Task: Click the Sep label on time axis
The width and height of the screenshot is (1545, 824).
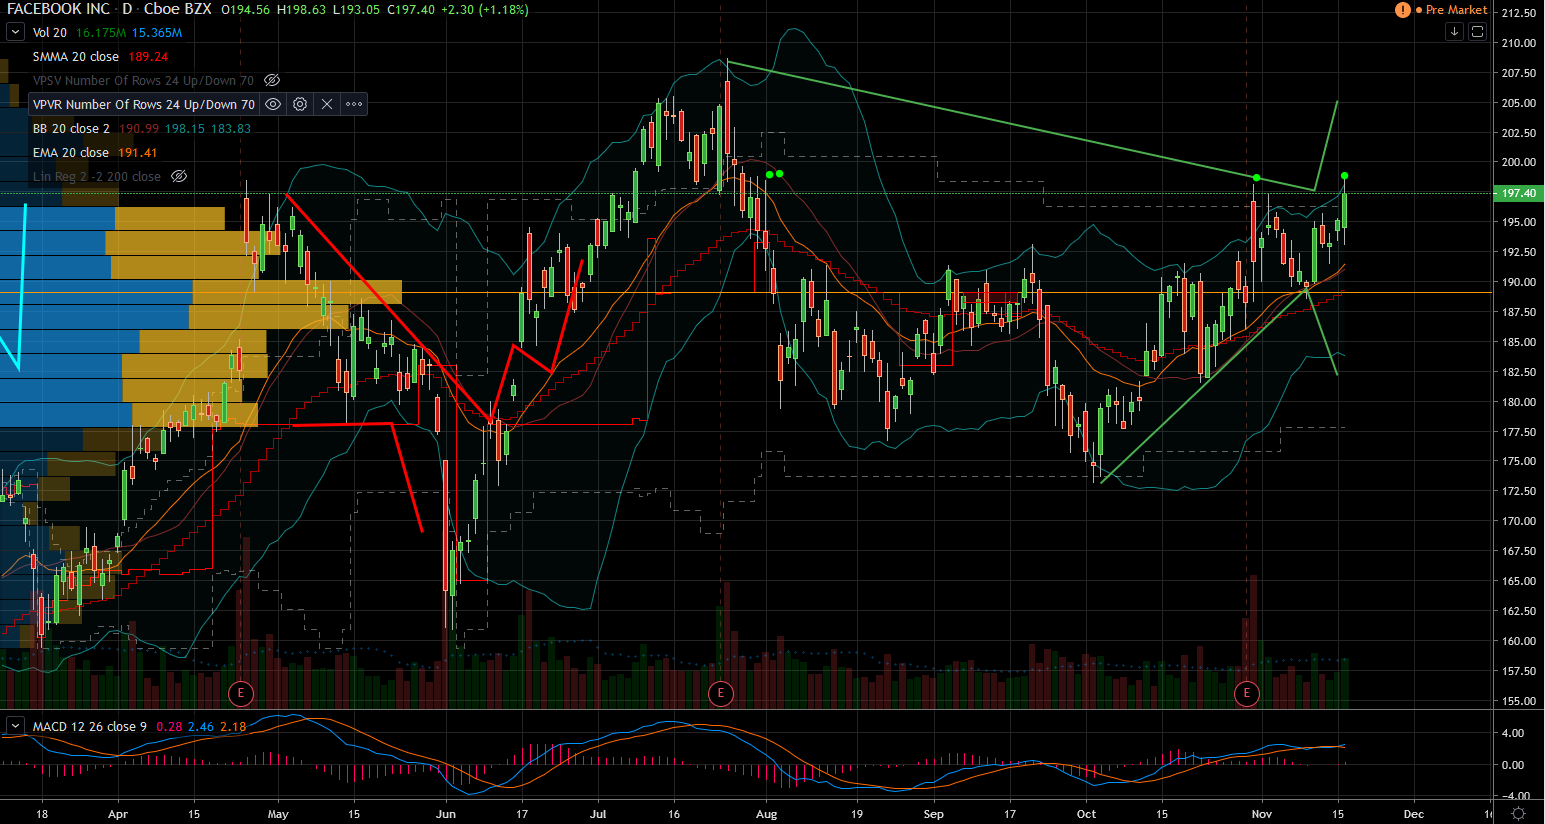Action: coord(933,814)
